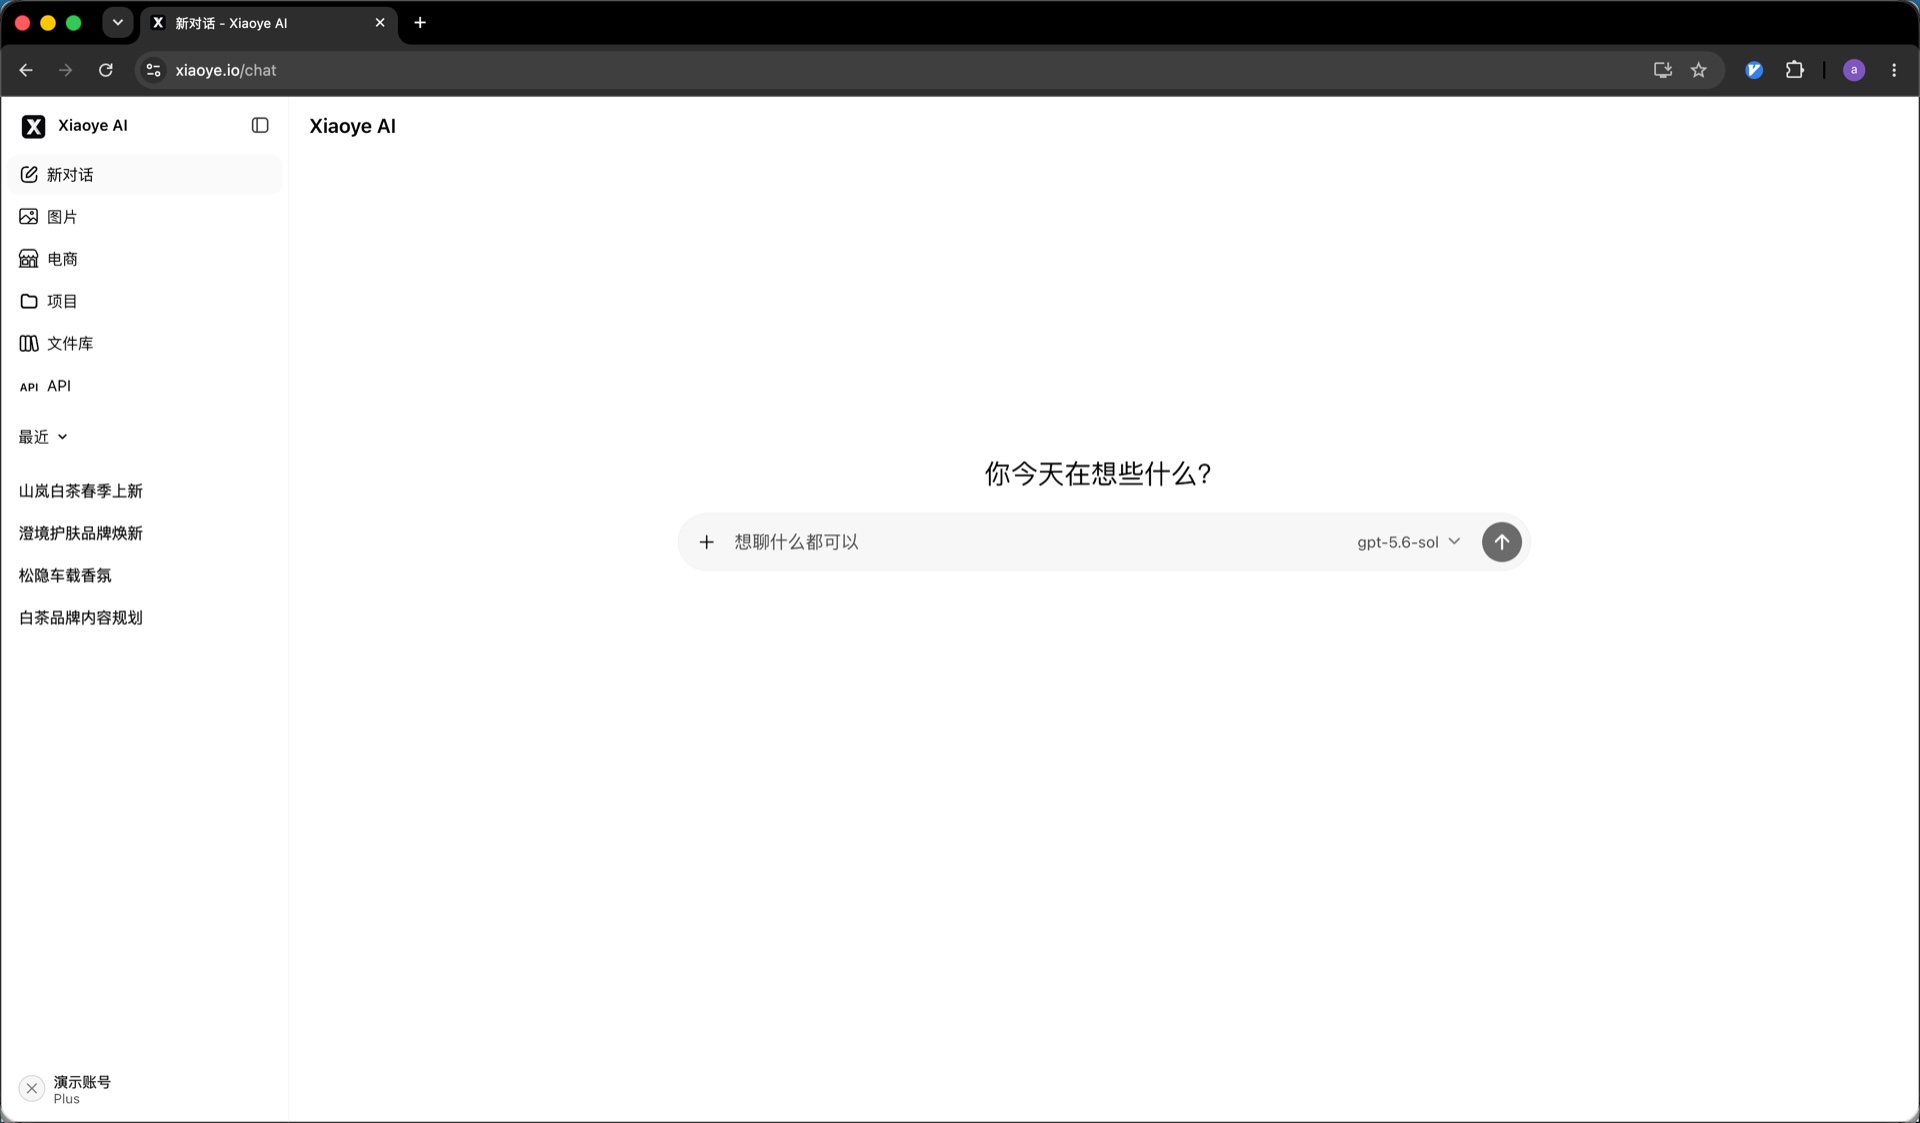Open the 电商 e-commerce section

(145, 259)
